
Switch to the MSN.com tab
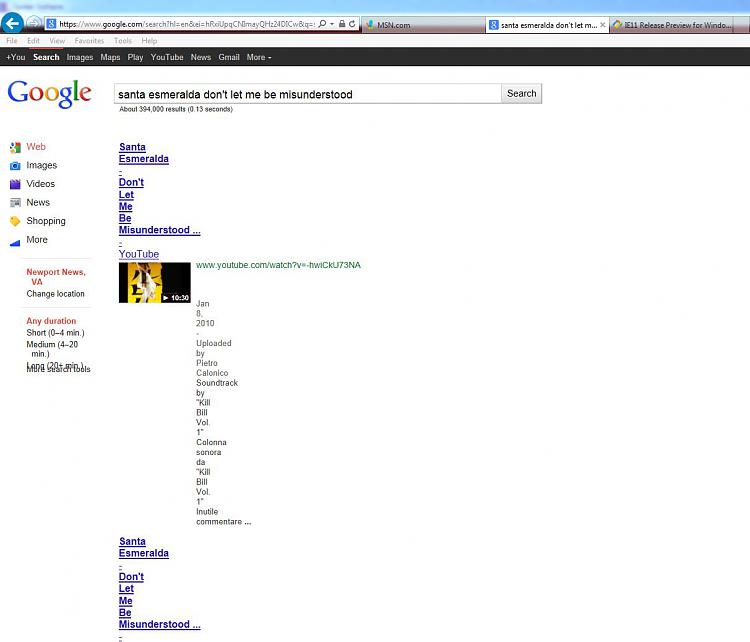pyautogui.click(x=423, y=25)
